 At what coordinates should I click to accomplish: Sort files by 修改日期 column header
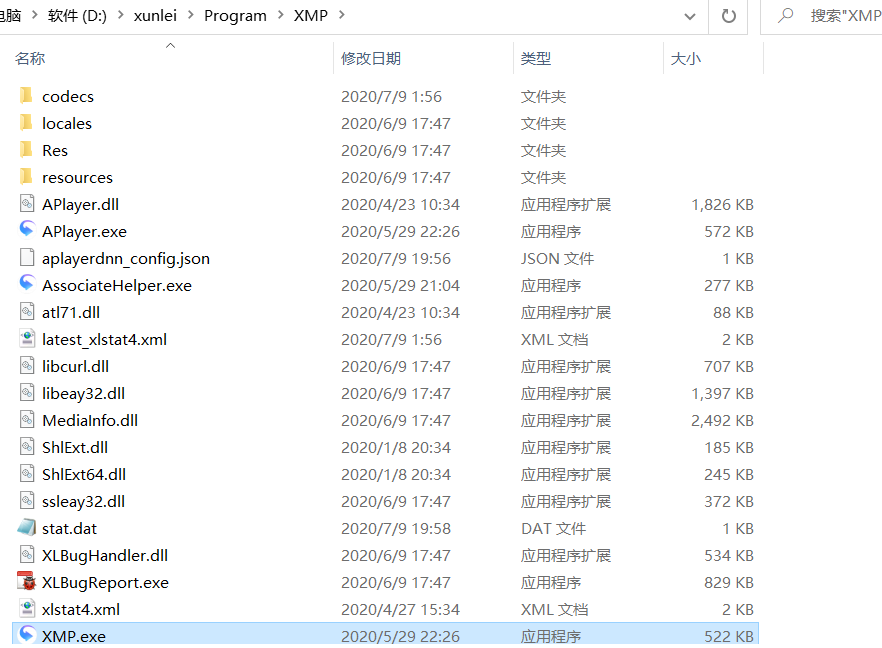370,59
